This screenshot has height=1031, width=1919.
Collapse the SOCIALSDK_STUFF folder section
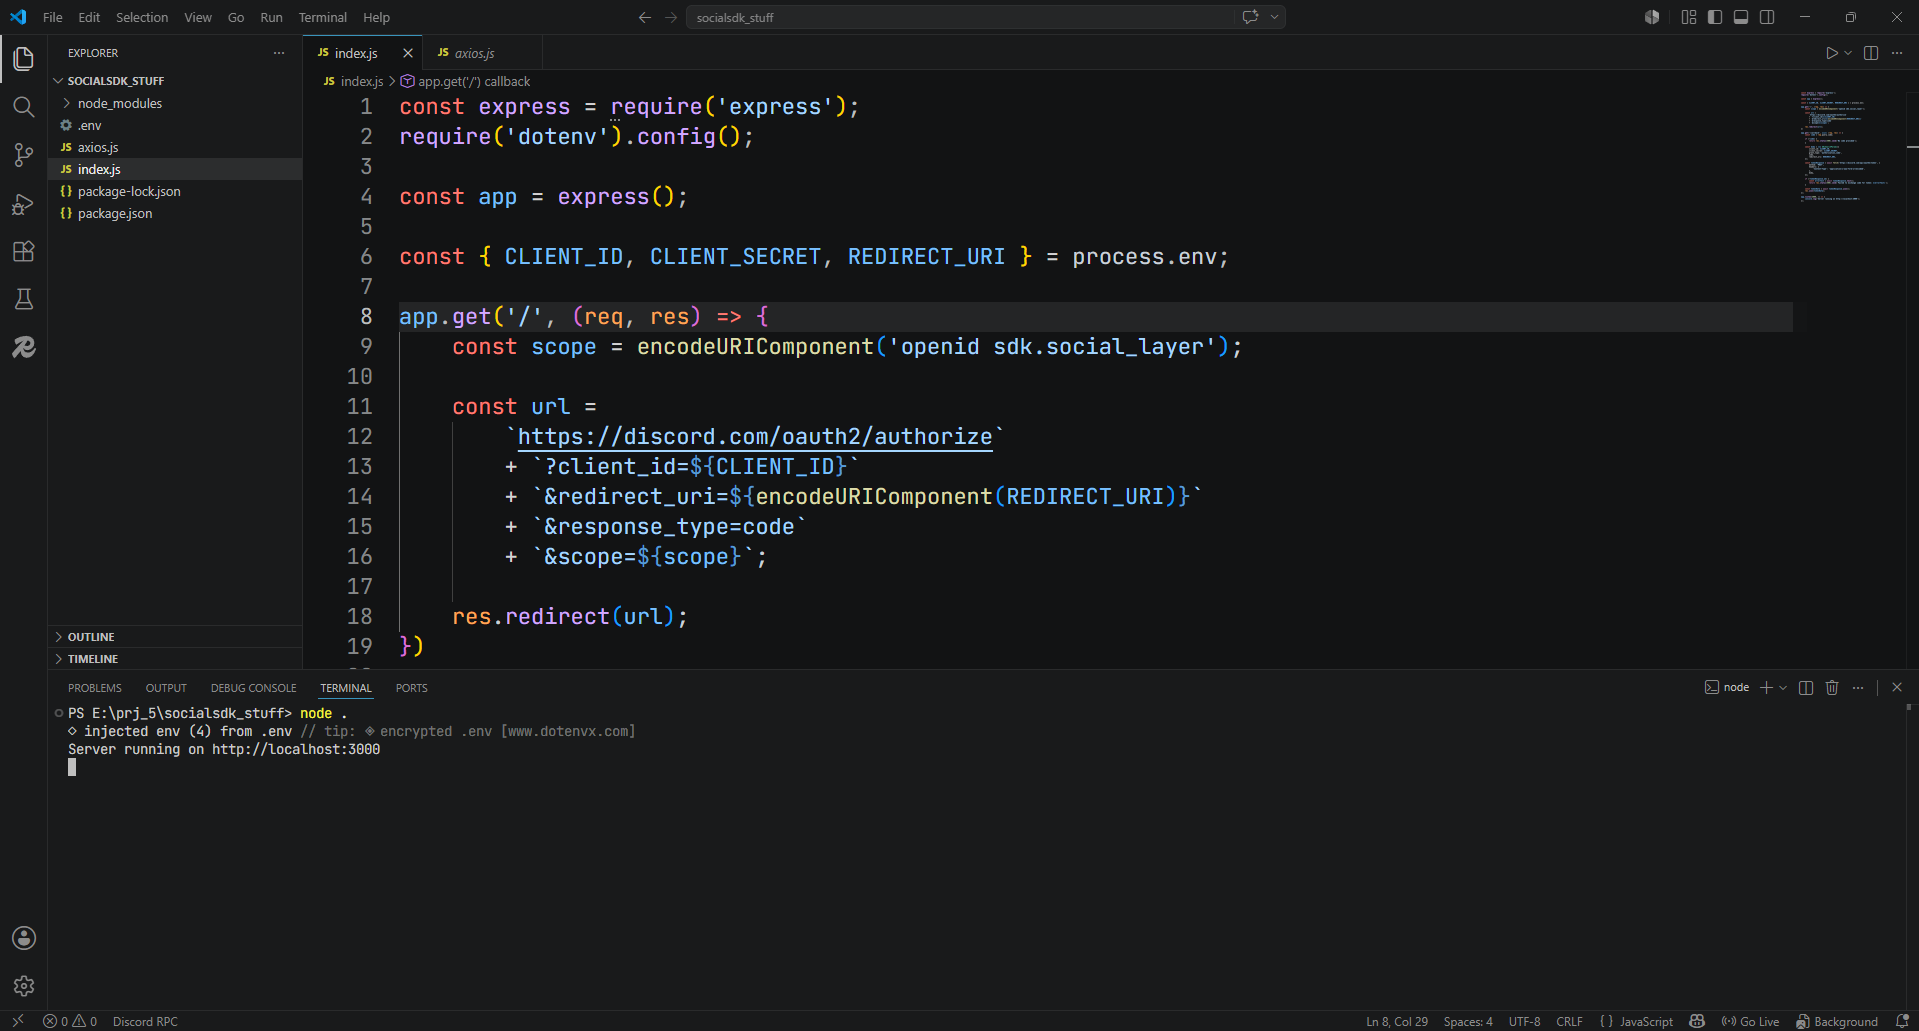(175, 81)
